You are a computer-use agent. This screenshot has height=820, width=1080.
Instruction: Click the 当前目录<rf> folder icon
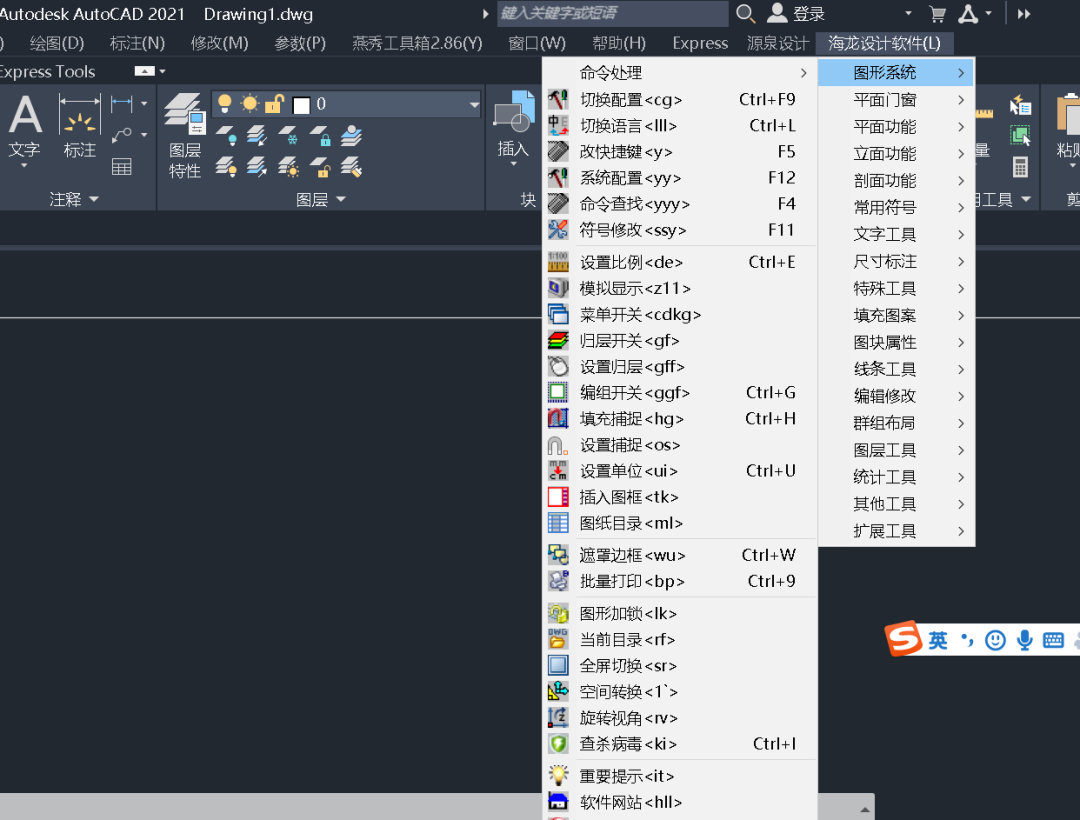pos(558,640)
